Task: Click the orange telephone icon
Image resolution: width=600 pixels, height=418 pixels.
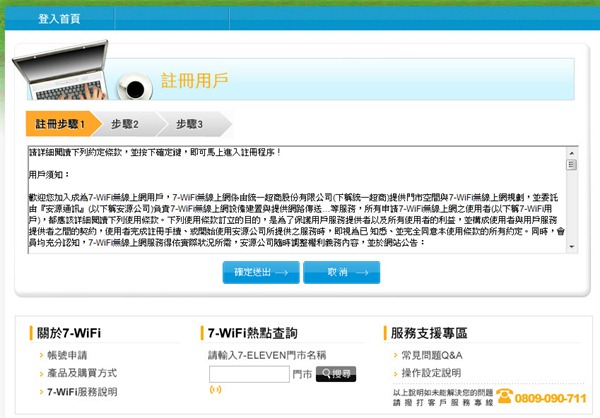Action: pos(504,396)
